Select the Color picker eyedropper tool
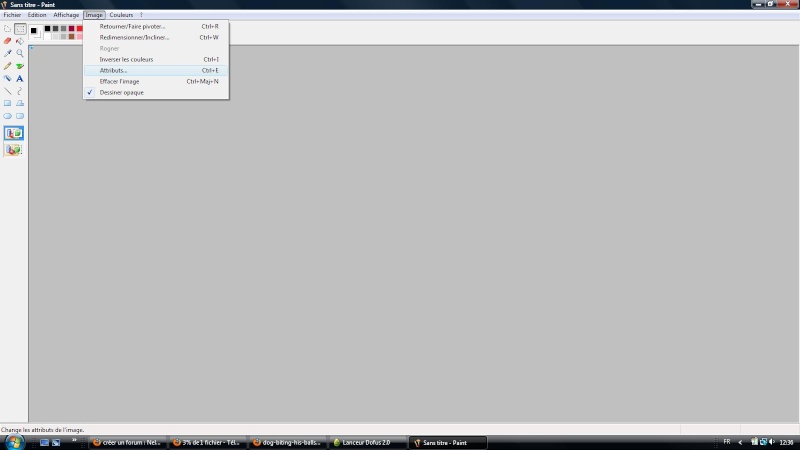Image resolution: width=800 pixels, height=450 pixels. pyautogui.click(x=7, y=54)
